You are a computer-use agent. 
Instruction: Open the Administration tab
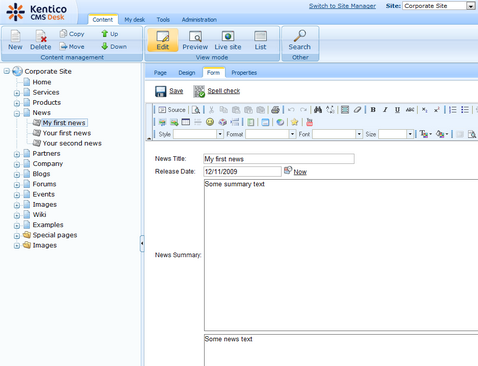199,20
